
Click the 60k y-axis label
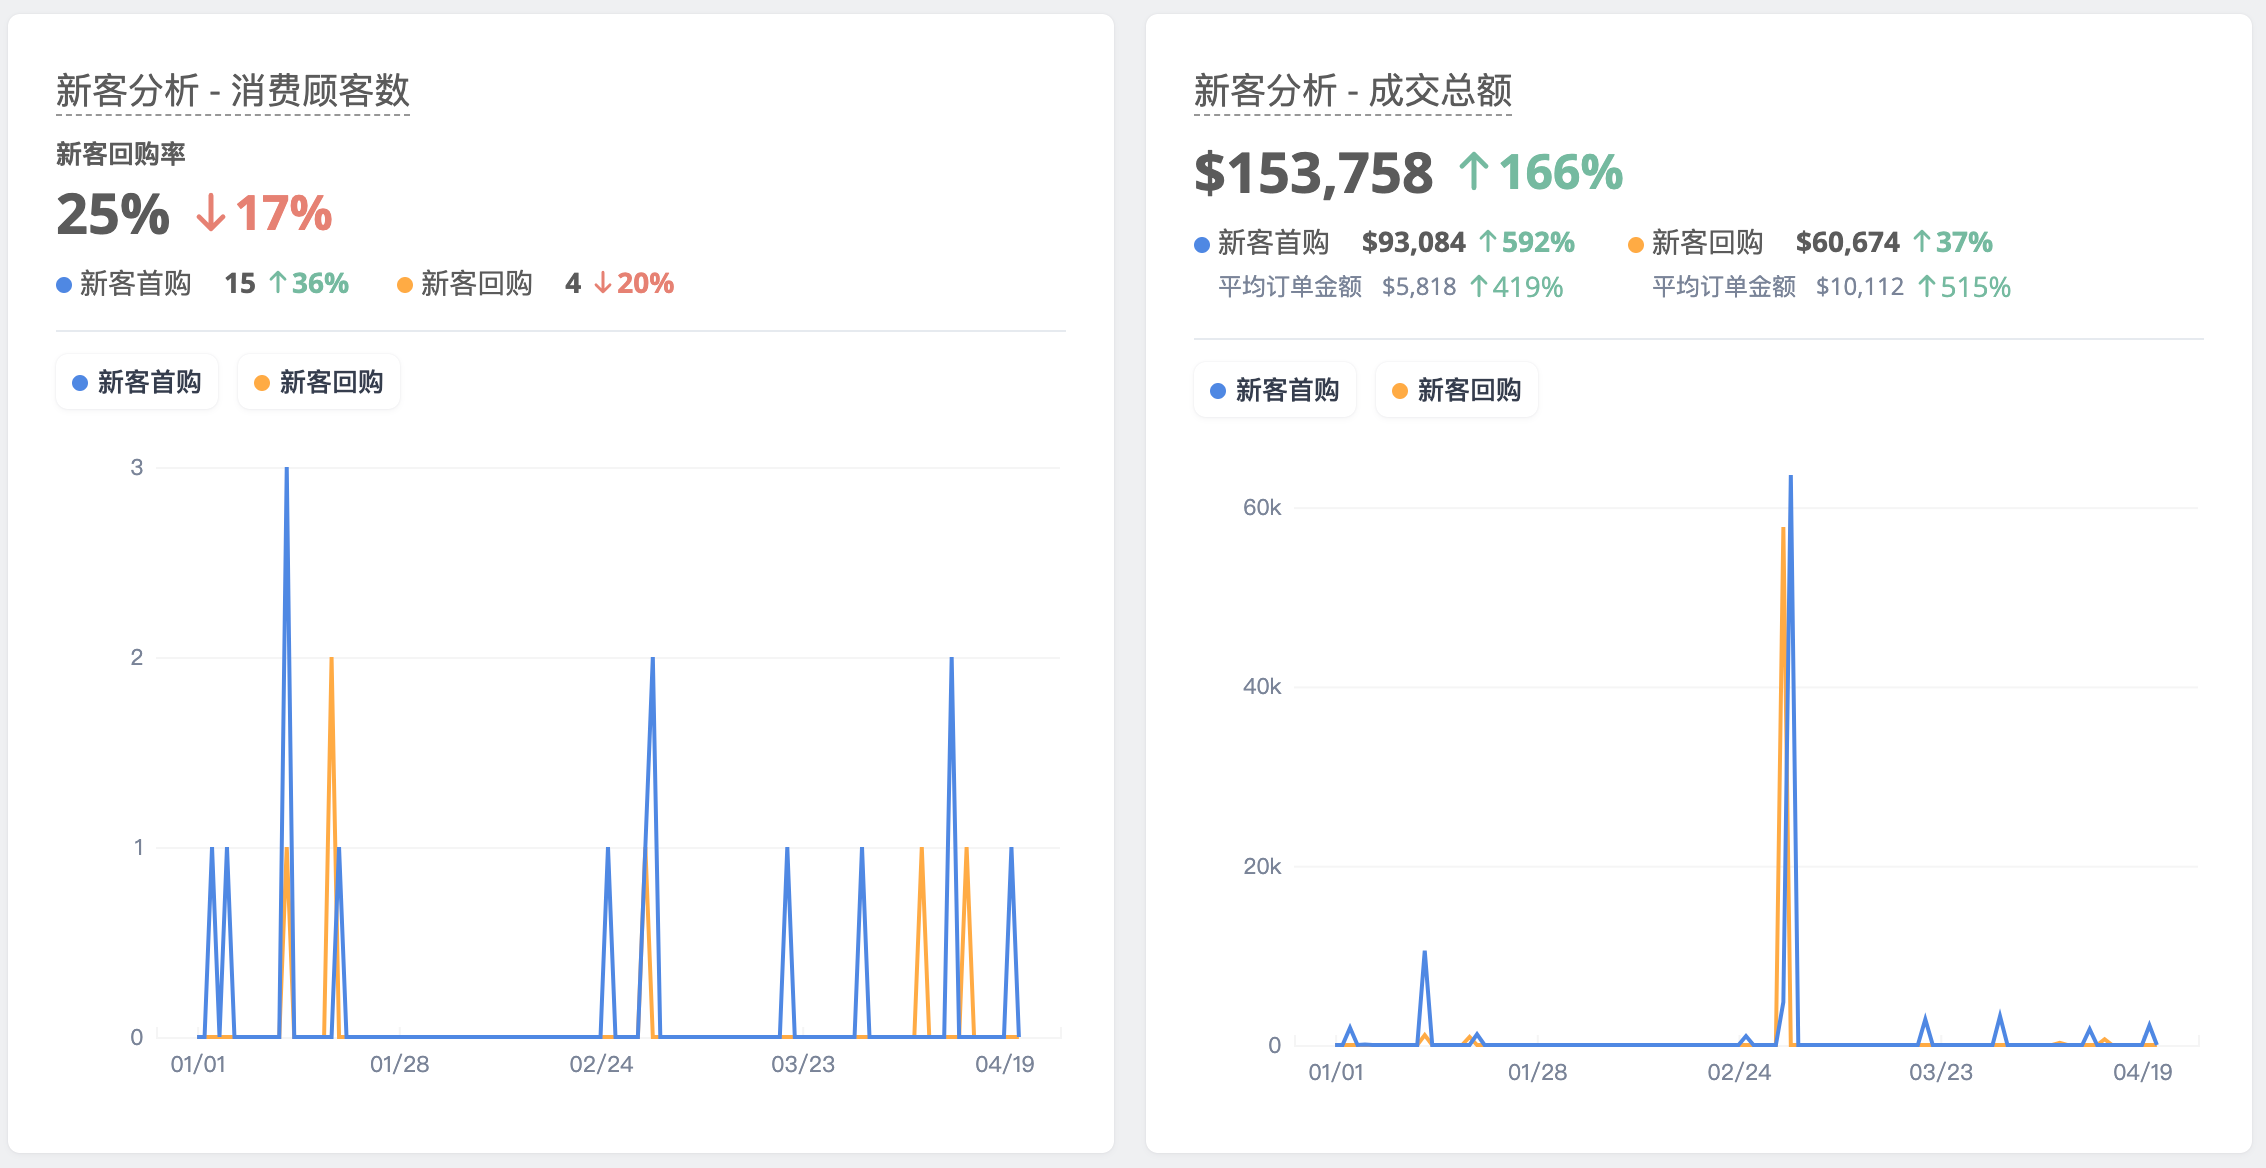pos(1262,508)
